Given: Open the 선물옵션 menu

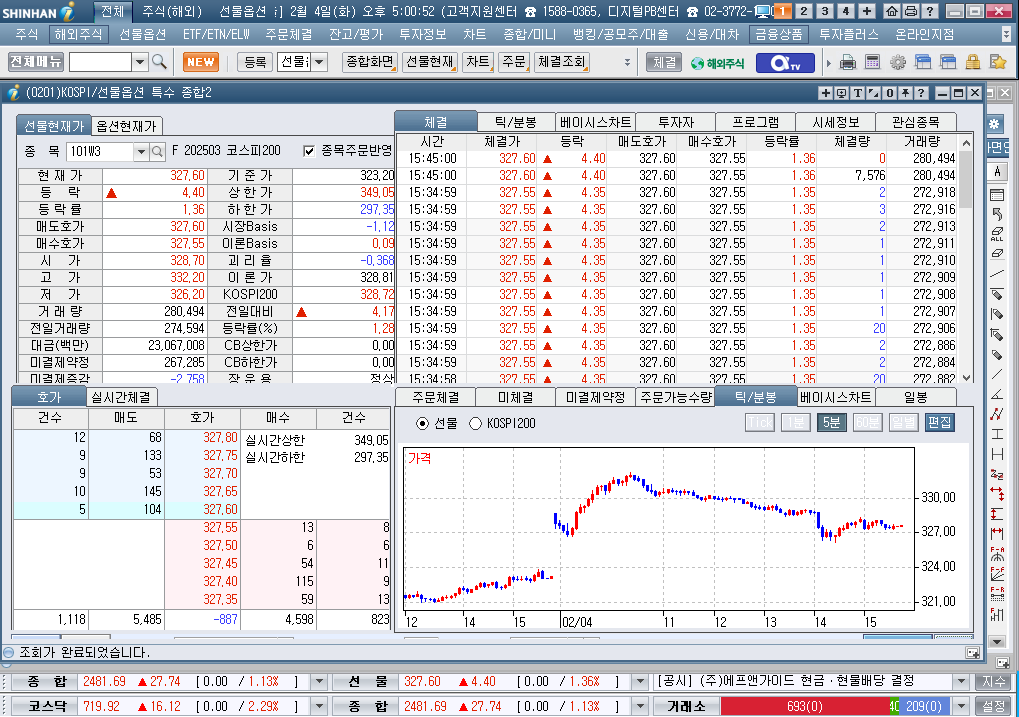Looking at the screenshot, I should [143, 34].
